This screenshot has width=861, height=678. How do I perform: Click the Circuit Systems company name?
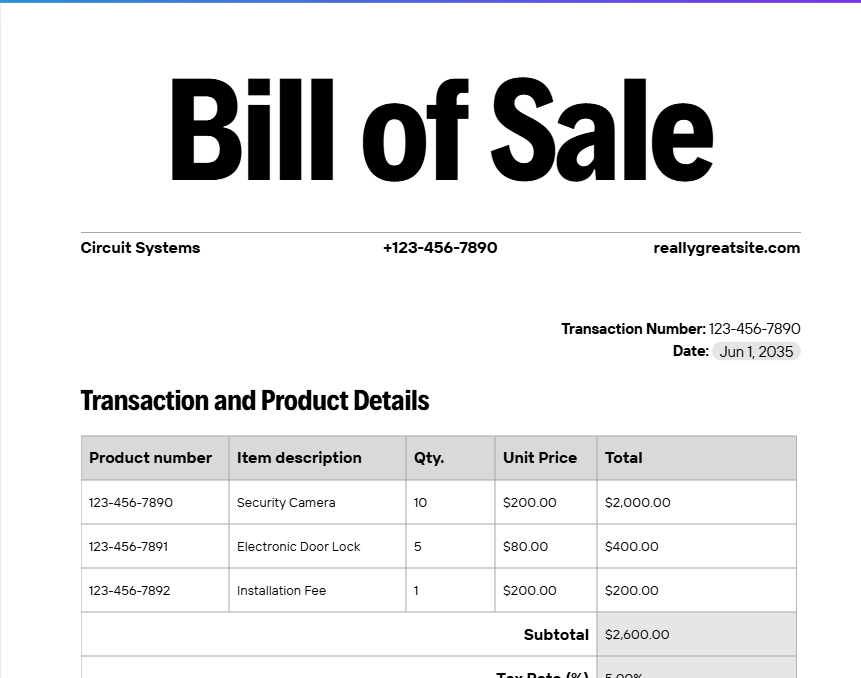pyautogui.click(x=140, y=248)
